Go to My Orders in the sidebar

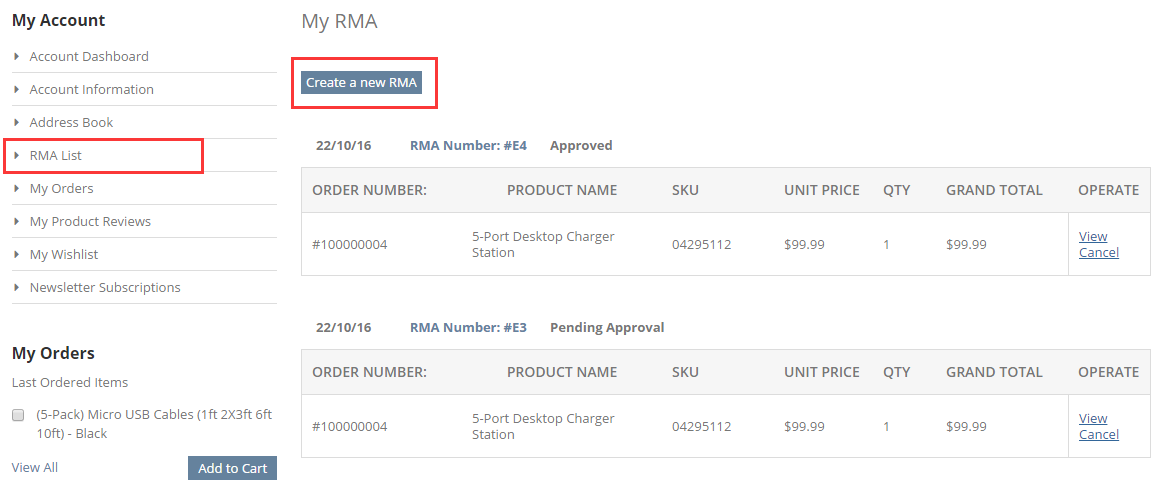pyautogui.click(x=61, y=189)
